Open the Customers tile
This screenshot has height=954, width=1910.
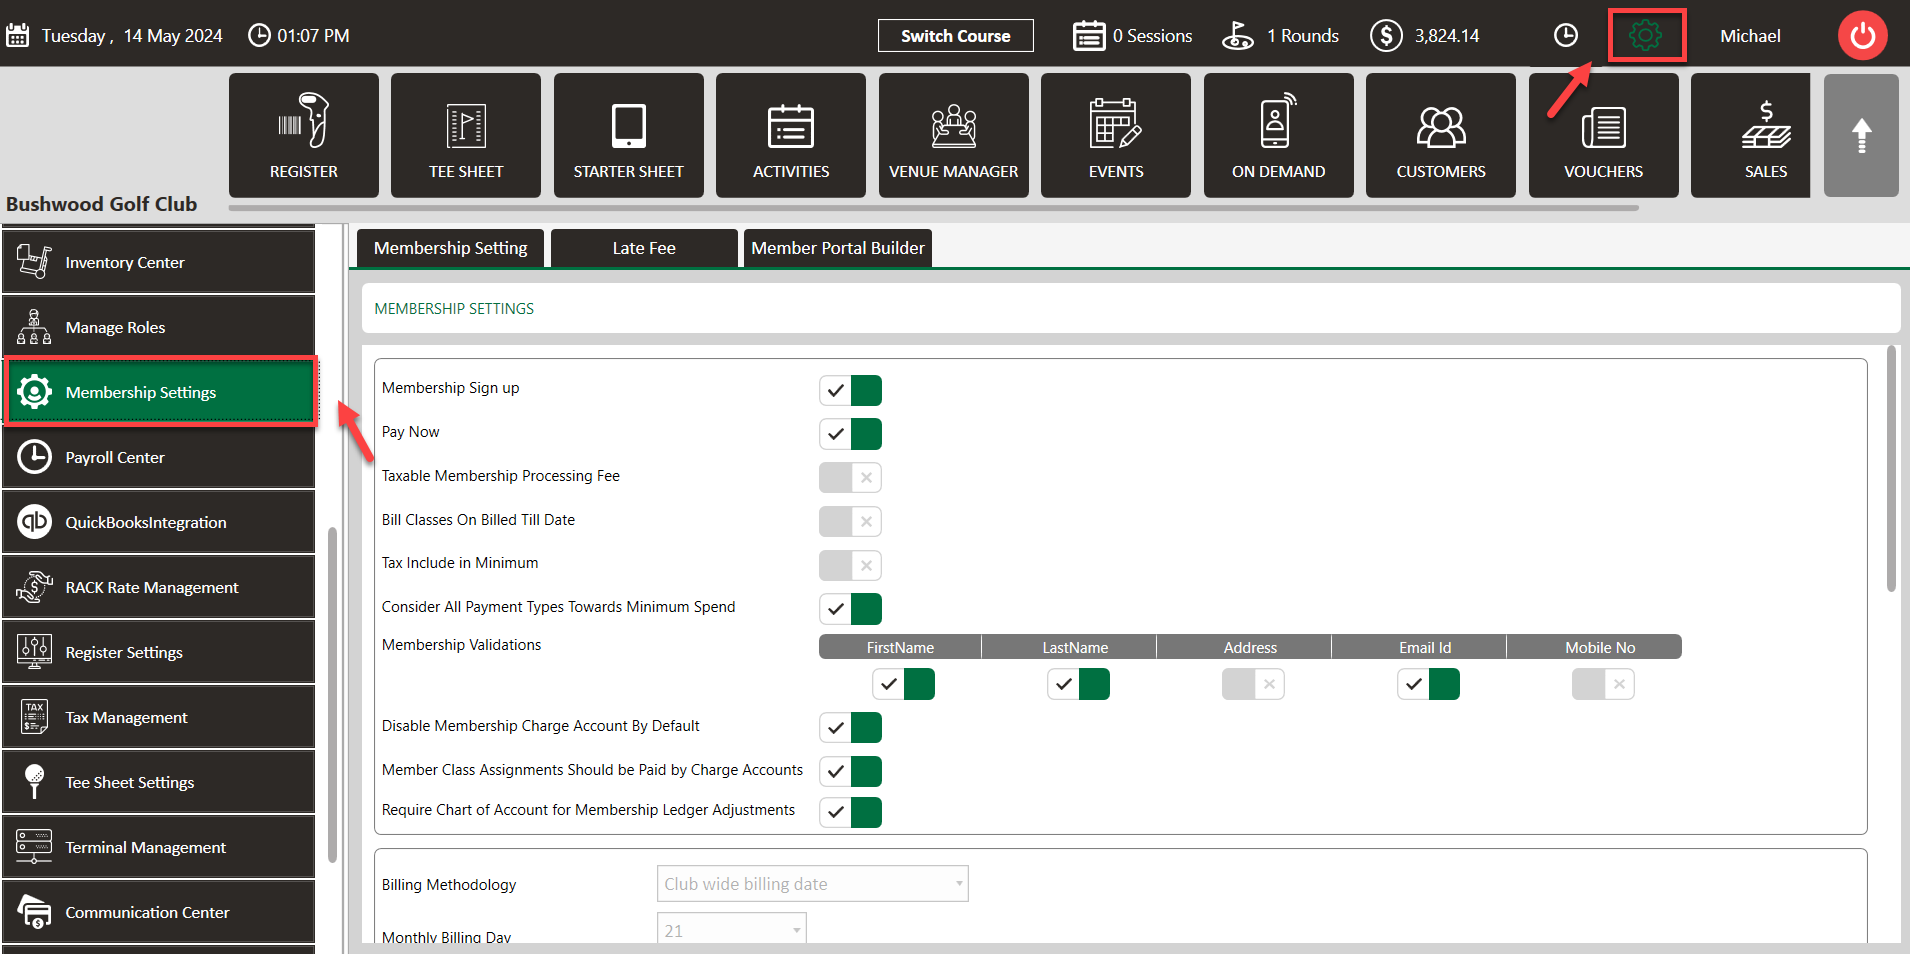click(1441, 135)
